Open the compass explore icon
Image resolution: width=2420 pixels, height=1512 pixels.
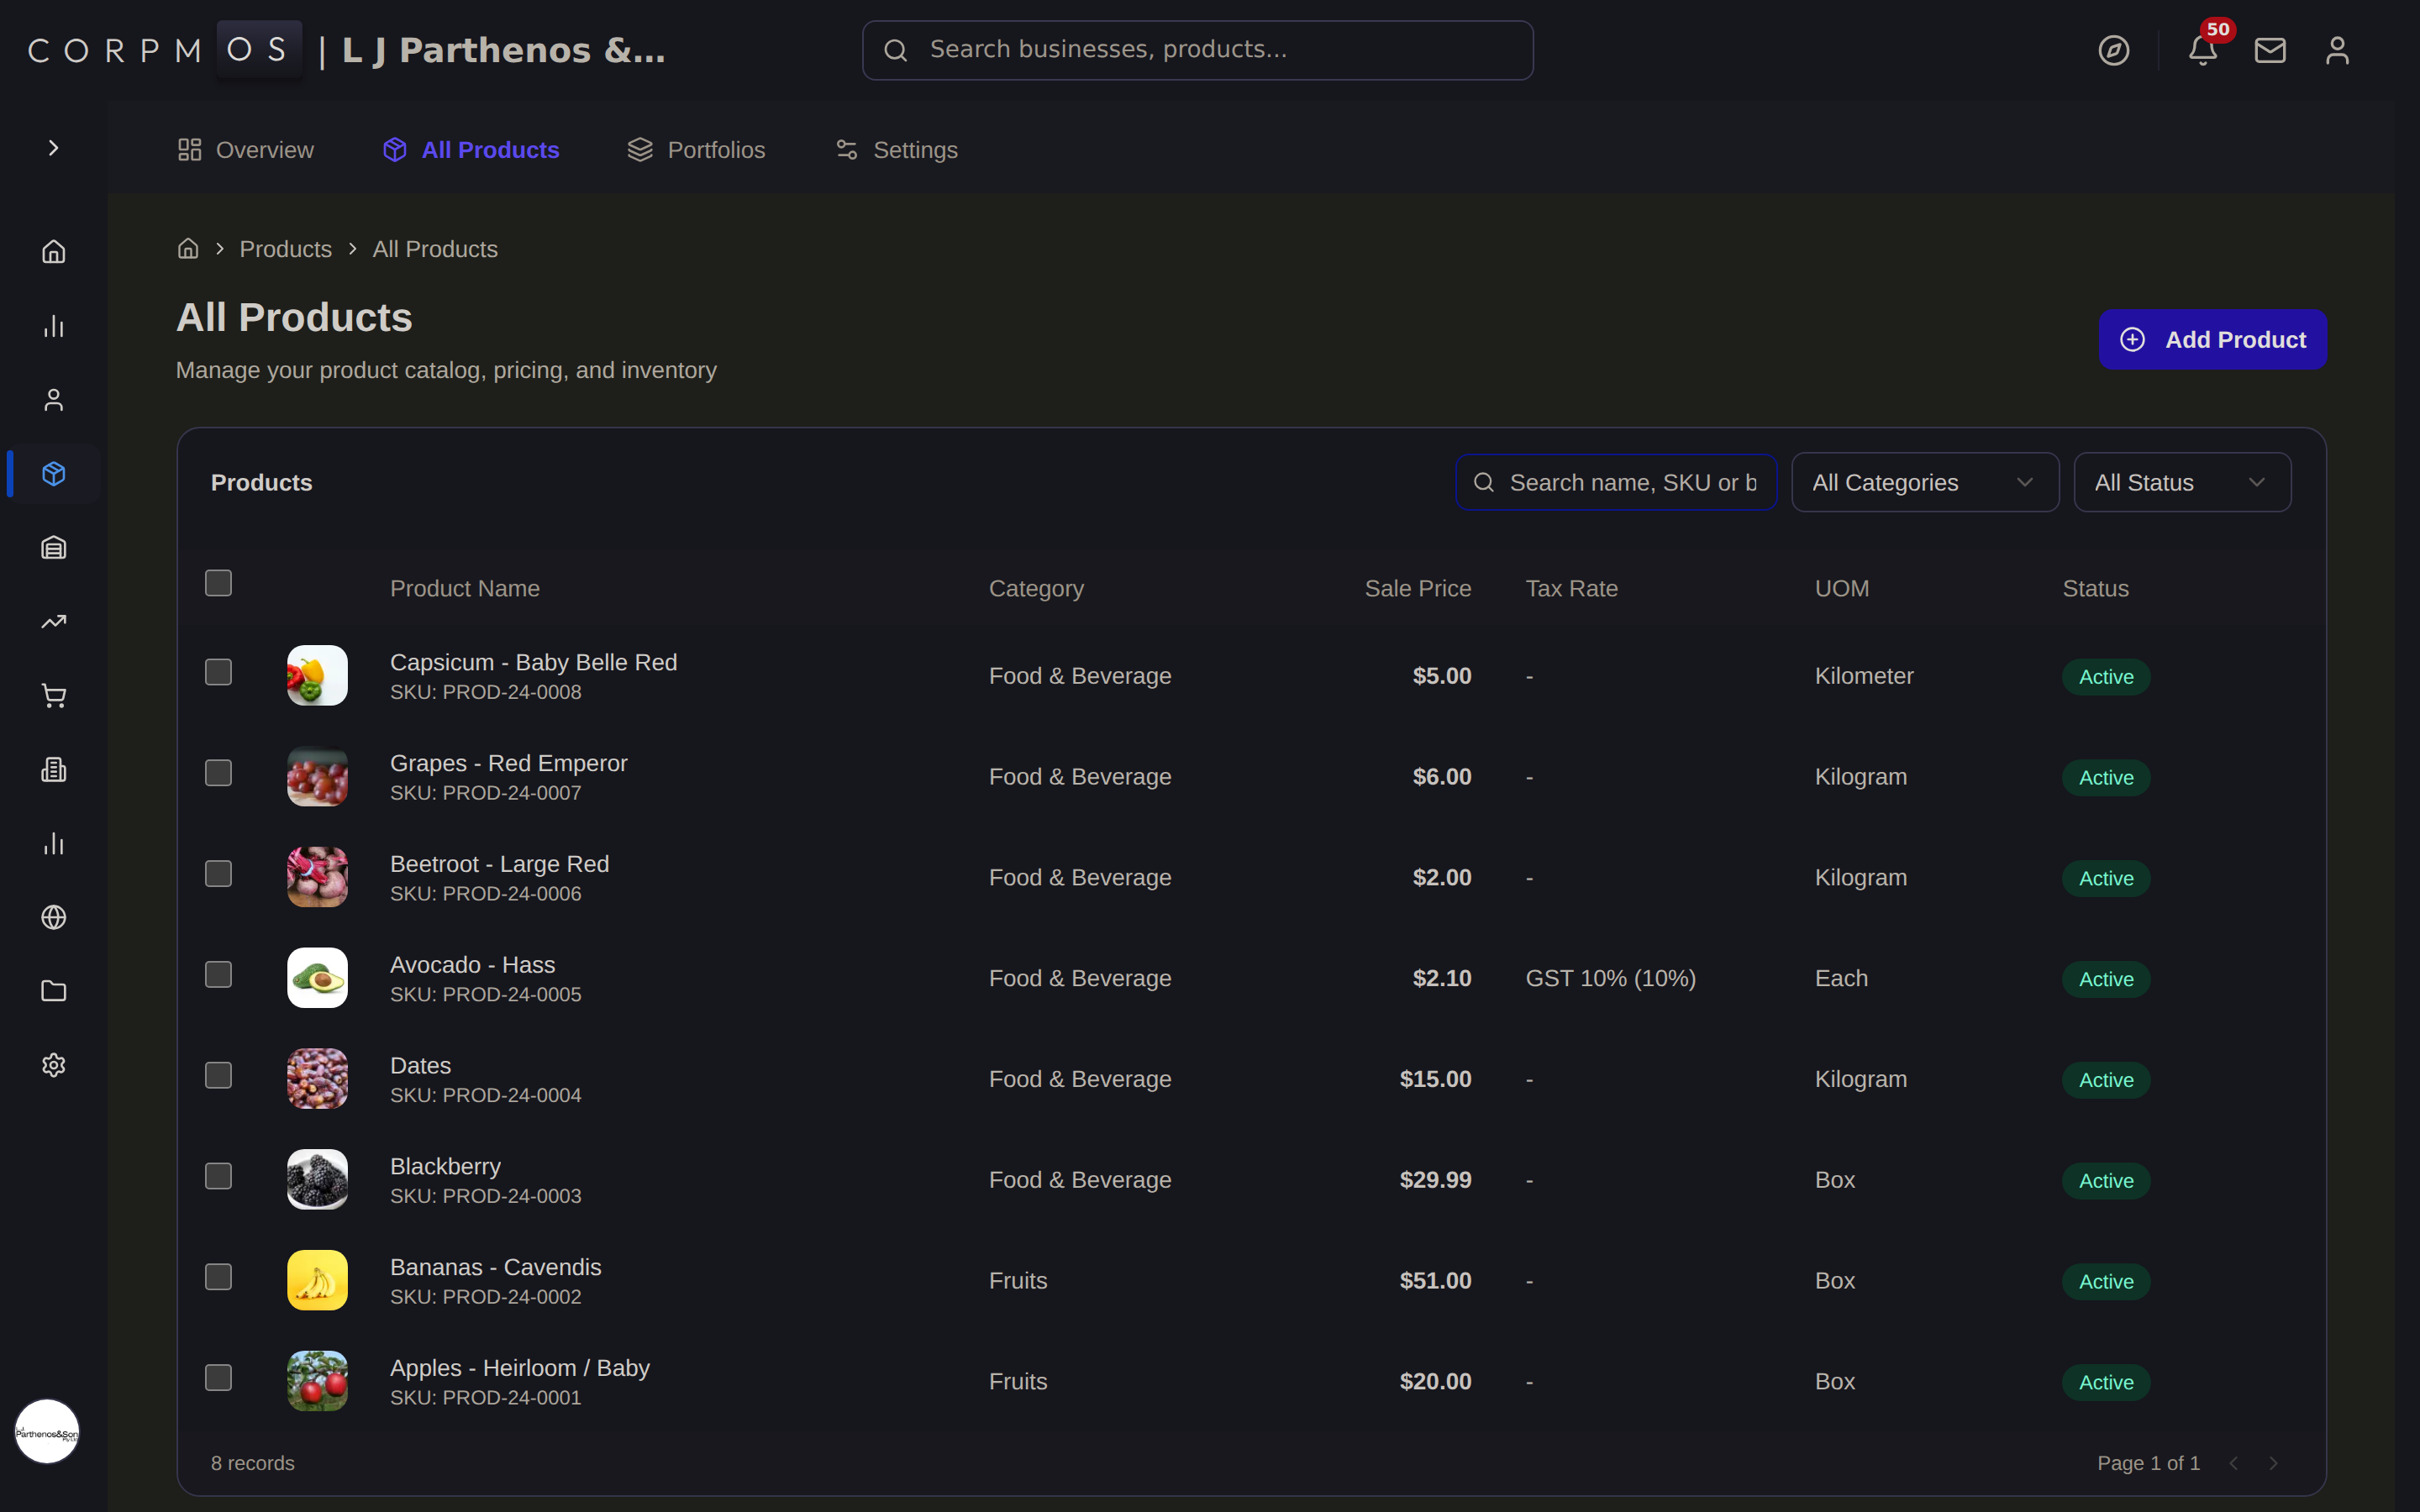coord(2113,50)
